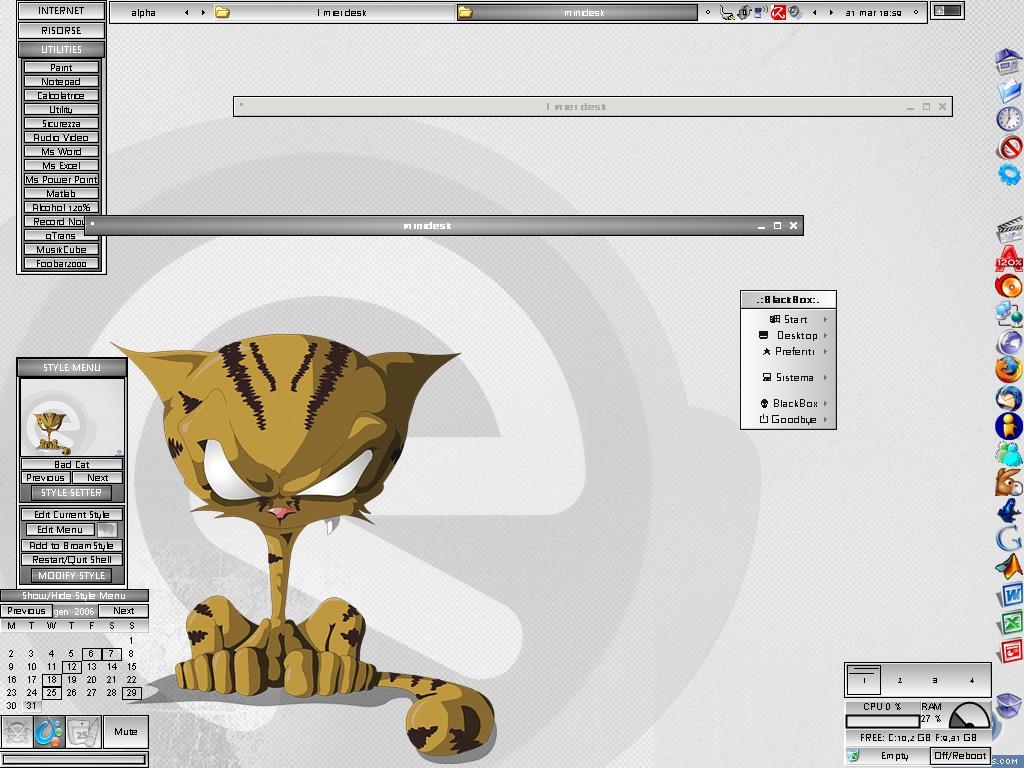Open the clock icon in the dock

point(1009,119)
